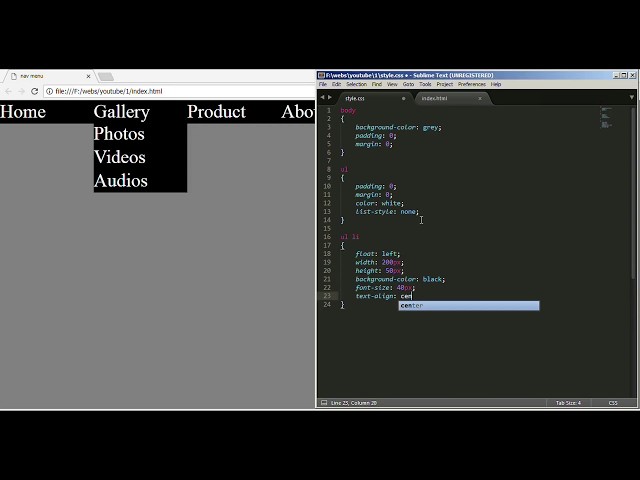
Task: Place cursor on background-color: grey line
Action: pyautogui.click(x=398, y=127)
